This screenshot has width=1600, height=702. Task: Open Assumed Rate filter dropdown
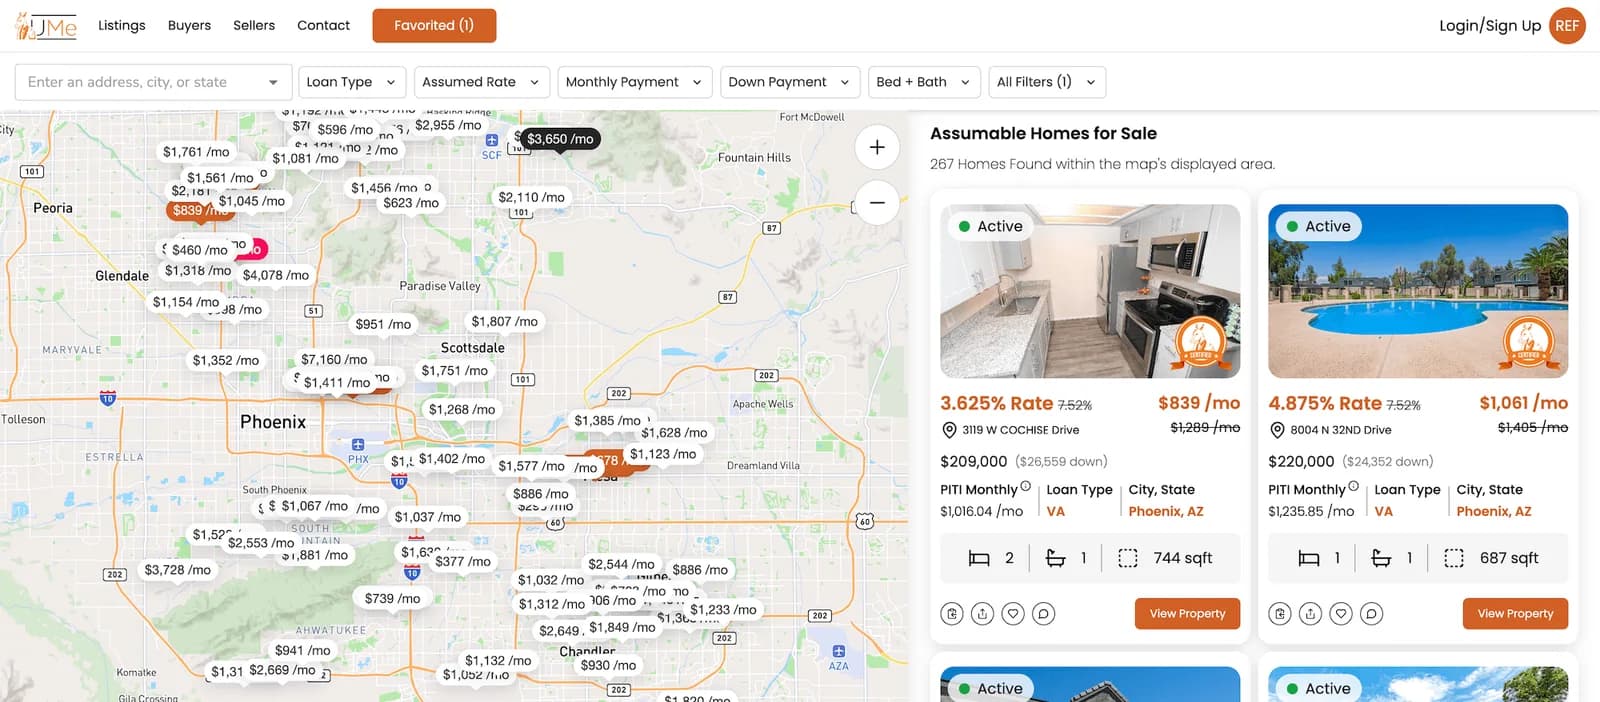(x=481, y=82)
